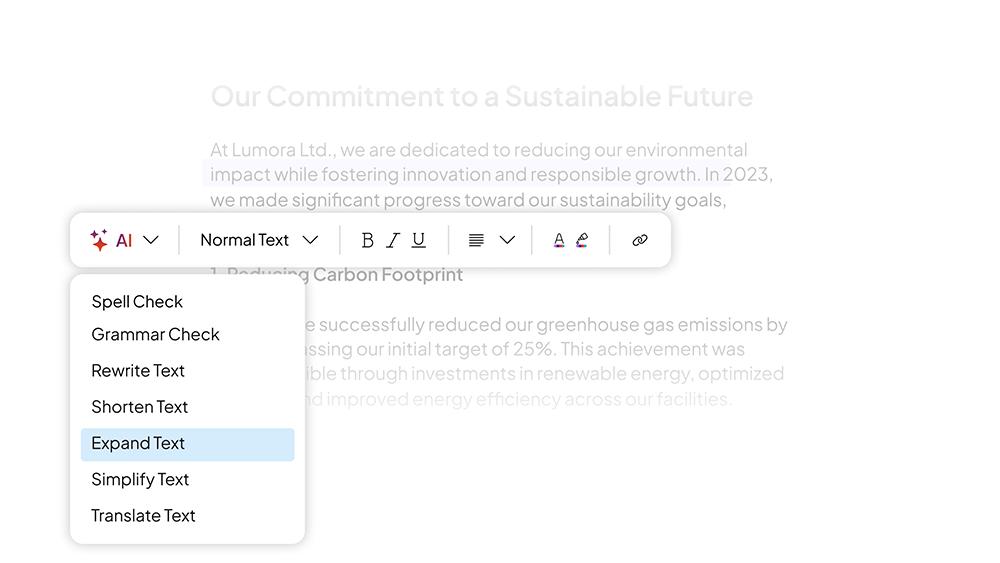The image size is (1000, 563).
Task: Select Grammar Check option
Action: click(x=155, y=334)
